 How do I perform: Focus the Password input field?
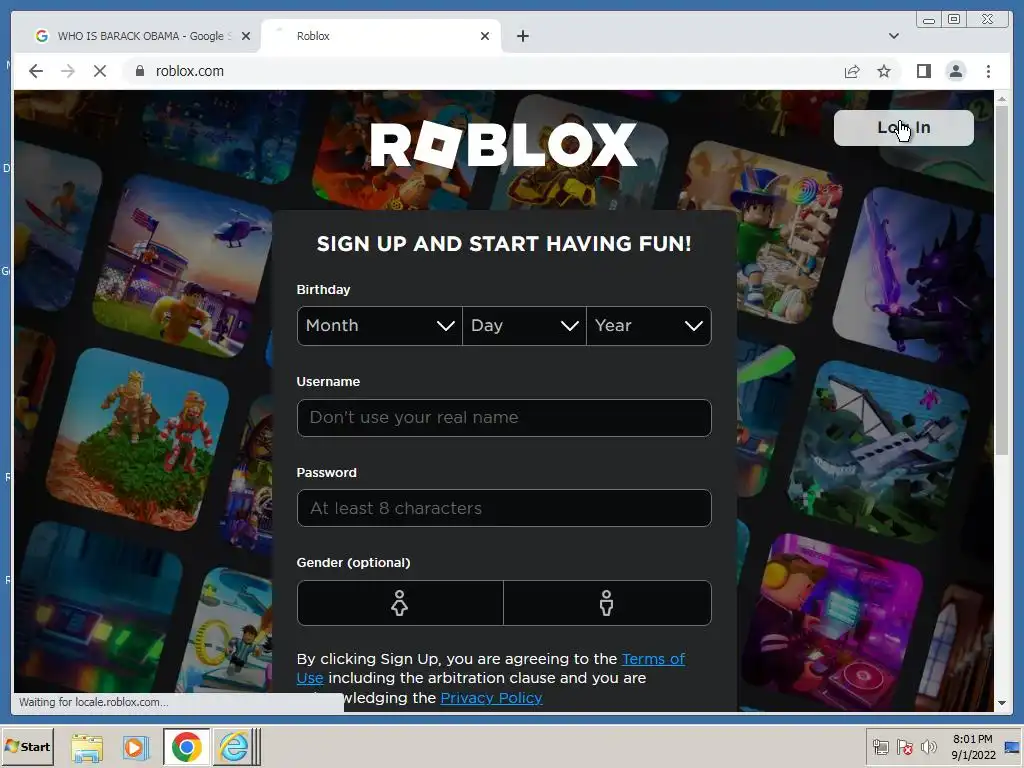(x=504, y=508)
